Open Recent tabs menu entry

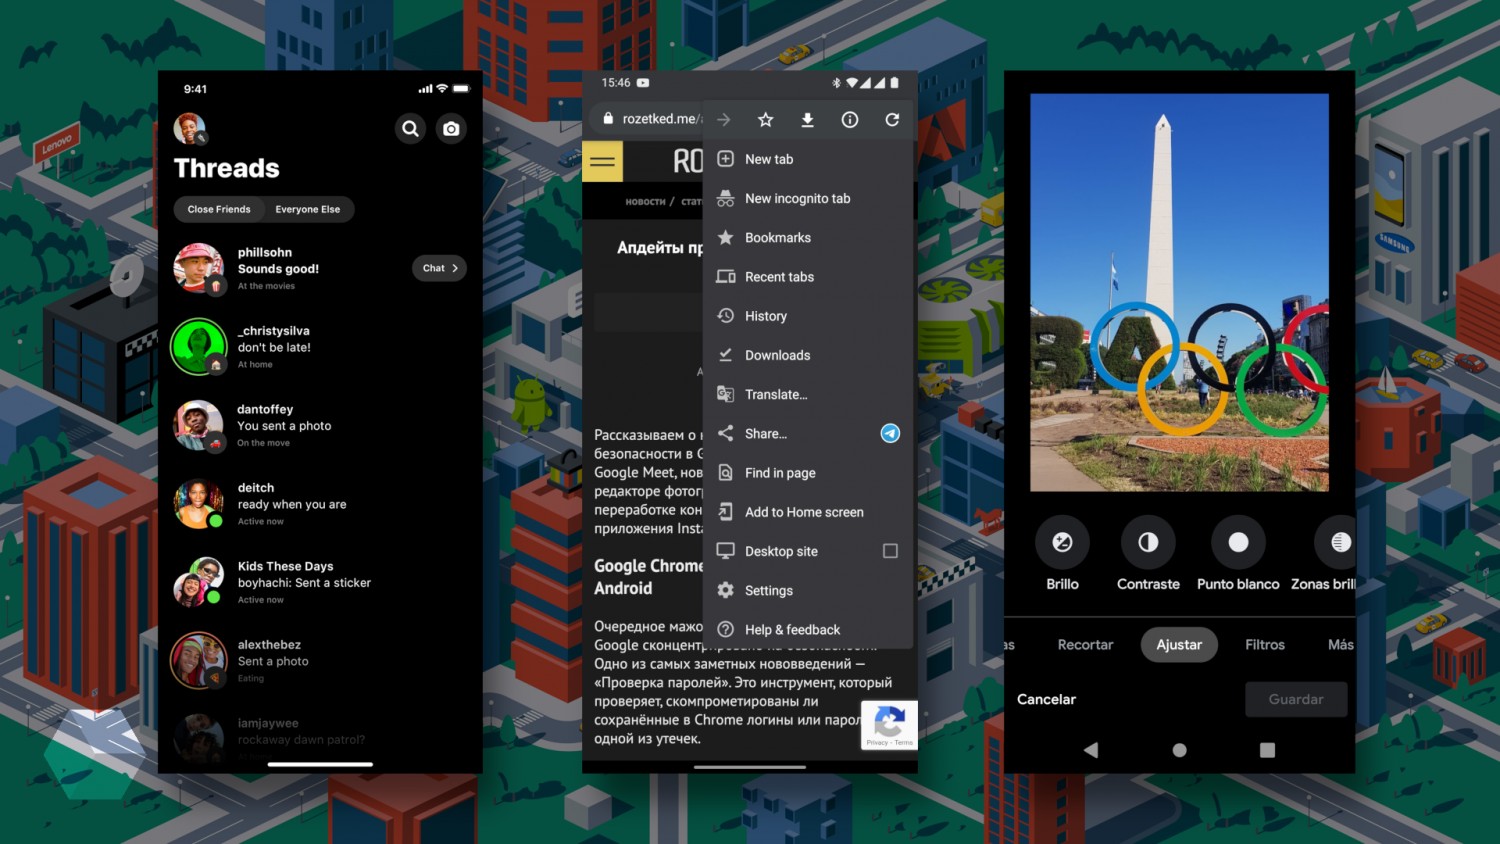point(808,277)
